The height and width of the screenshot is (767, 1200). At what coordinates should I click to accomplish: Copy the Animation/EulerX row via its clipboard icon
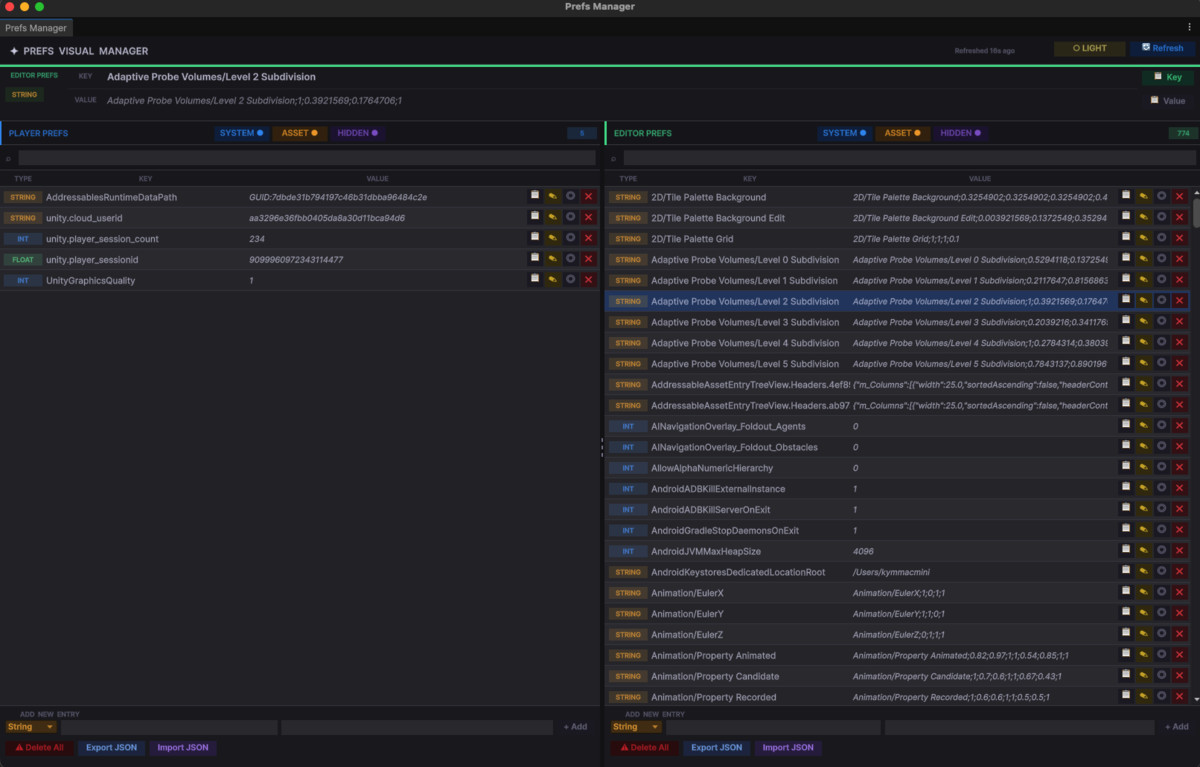[x=1126, y=593]
